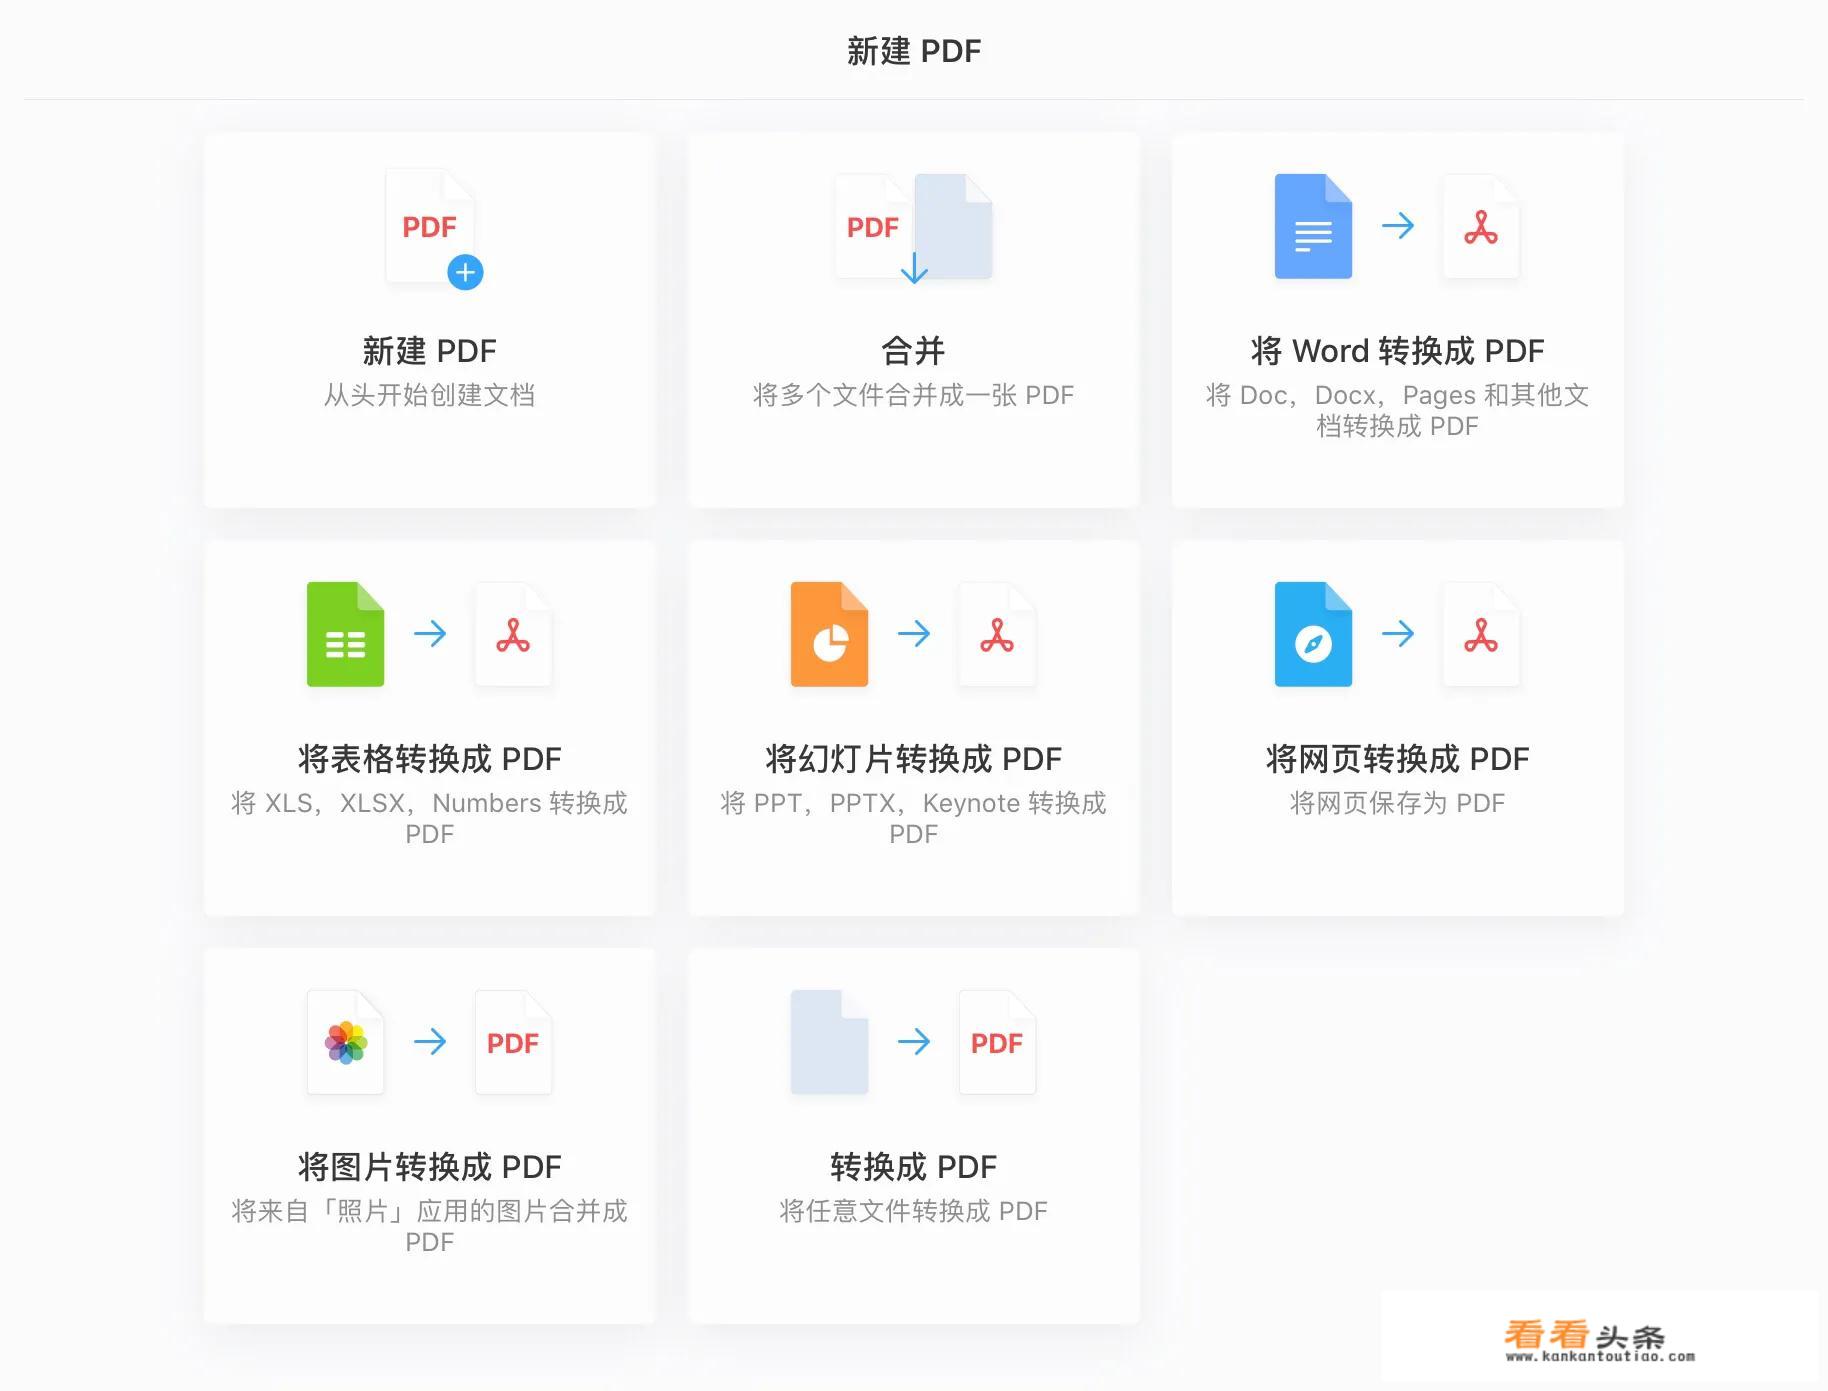Choose 将图片转换成 PDF
The image size is (1828, 1391).
coord(429,1167)
